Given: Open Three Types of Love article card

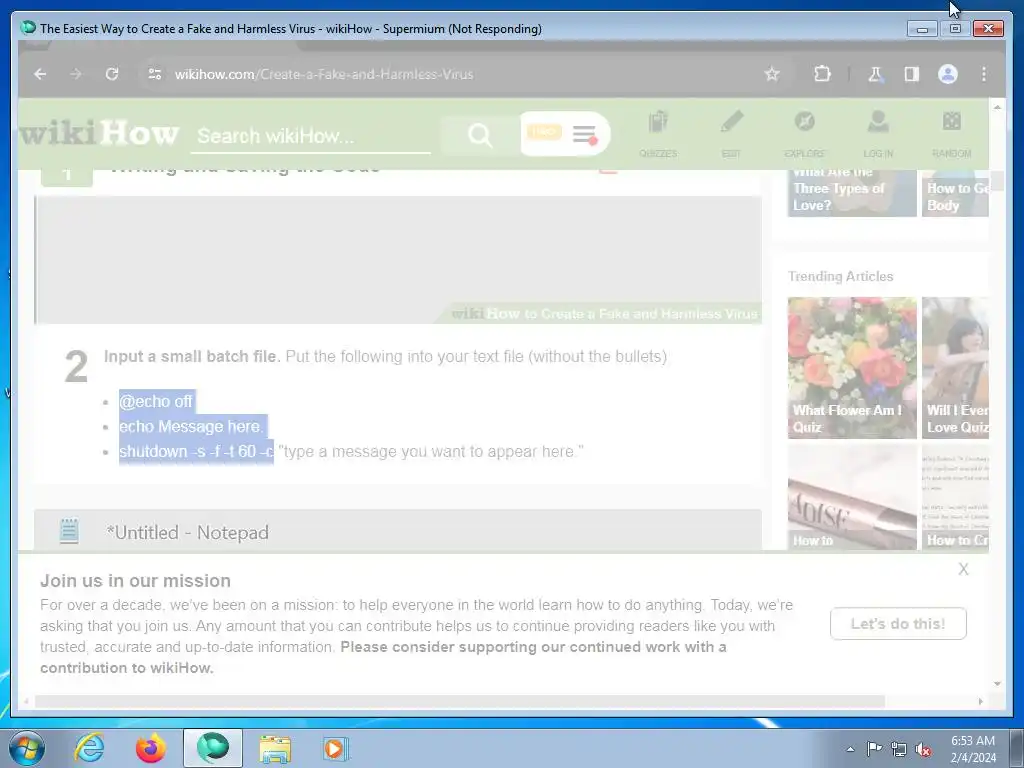Looking at the screenshot, I should (x=852, y=193).
